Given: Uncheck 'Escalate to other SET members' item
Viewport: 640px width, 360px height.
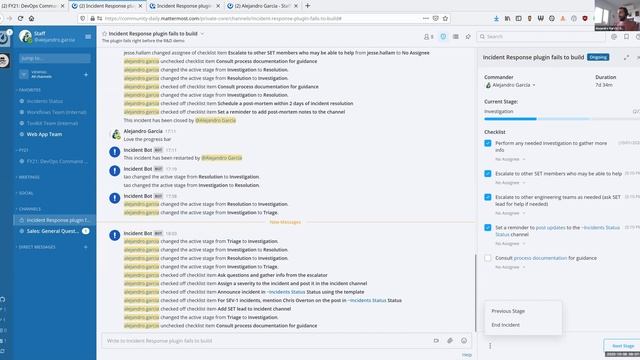Looking at the screenshot, I should click(x=488, y=173).
